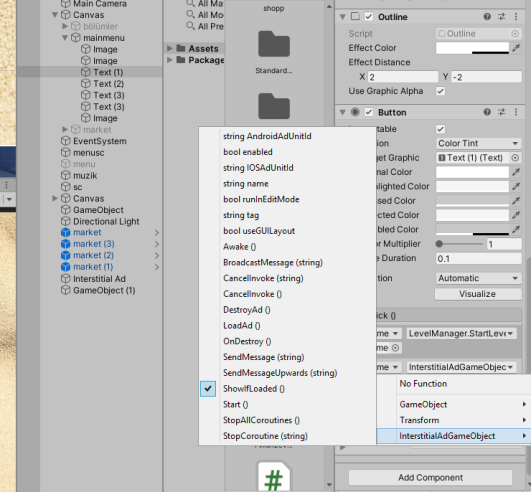This screenshot has width=531, height=492.
Task: Disable the Outline component checkbox
Action: point(369,17)
